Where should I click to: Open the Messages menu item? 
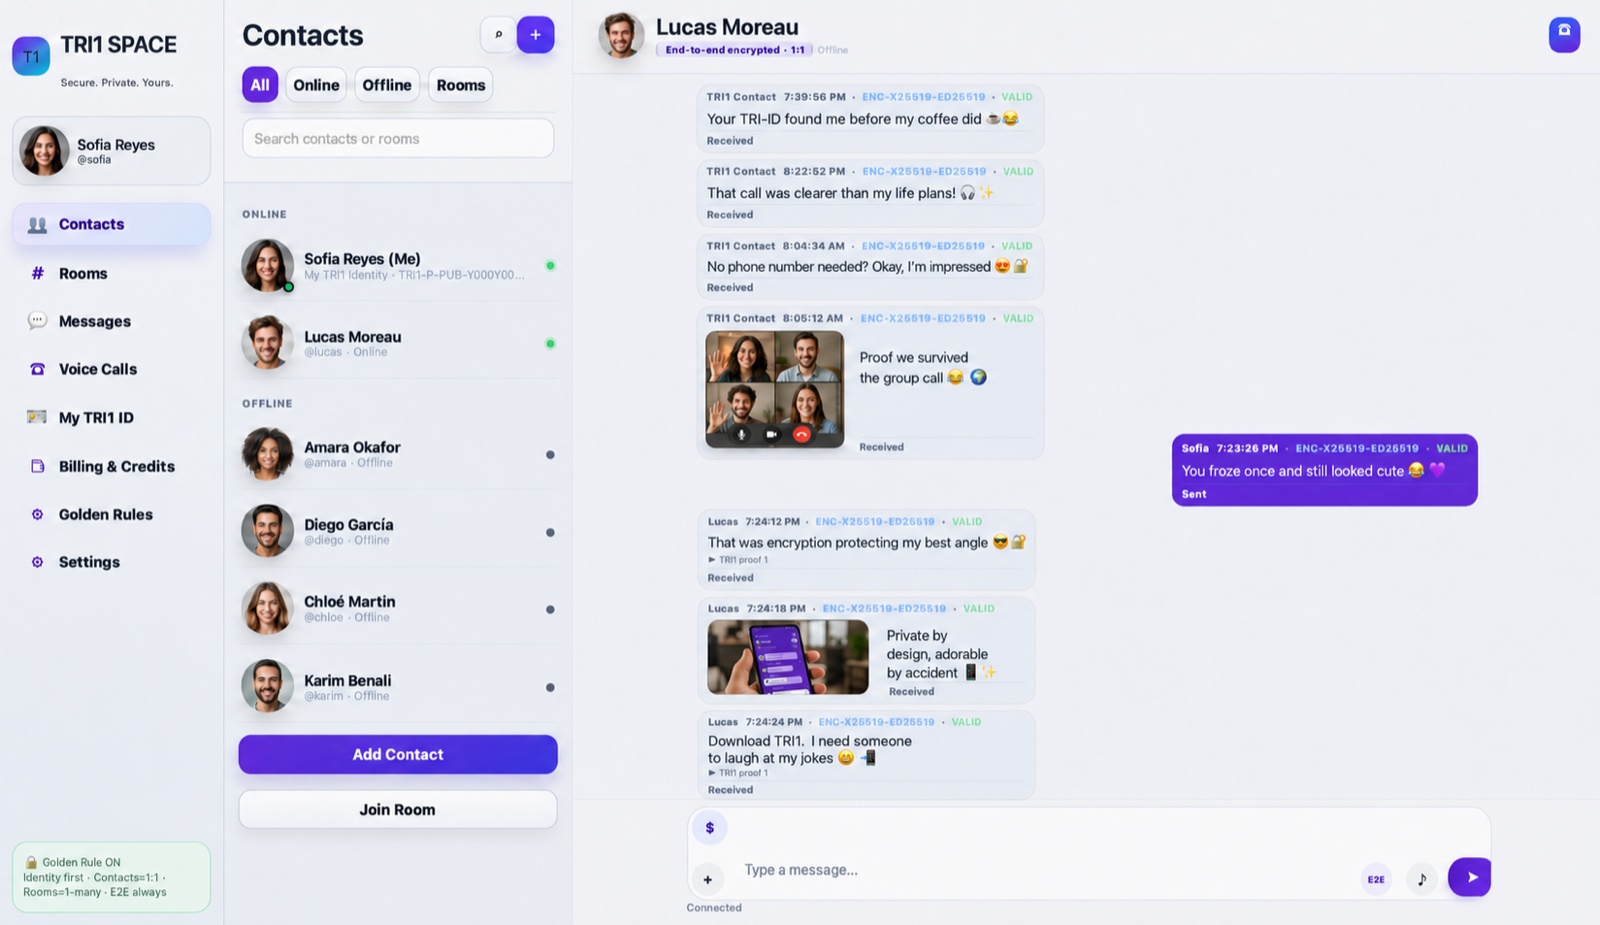tap(111, 321)
